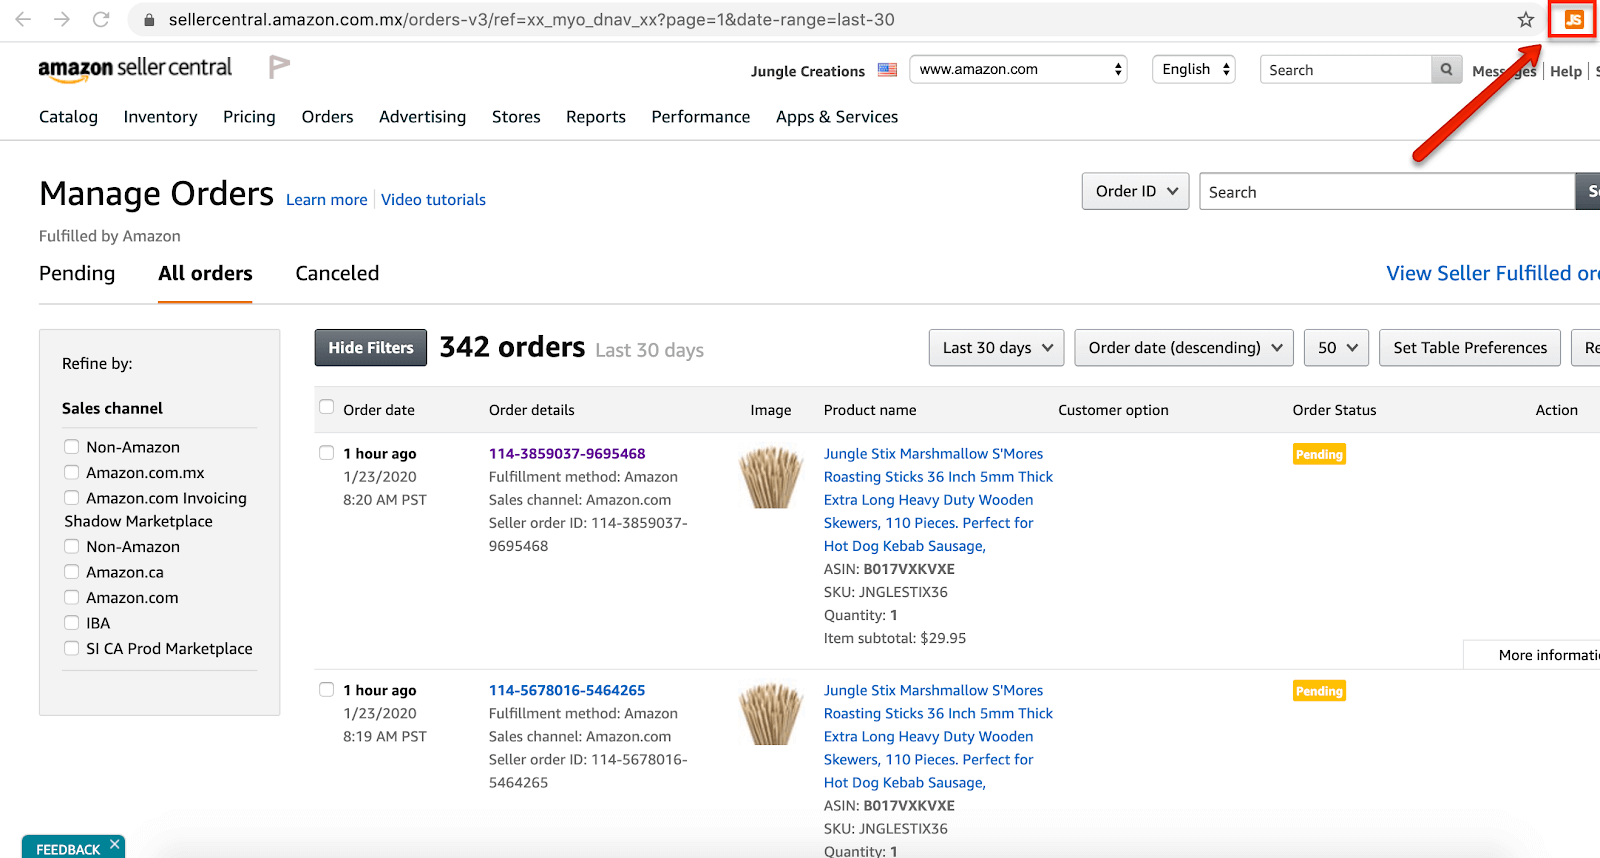Open View Seller Fulfilled orders link

click(x=1492, y=273)
